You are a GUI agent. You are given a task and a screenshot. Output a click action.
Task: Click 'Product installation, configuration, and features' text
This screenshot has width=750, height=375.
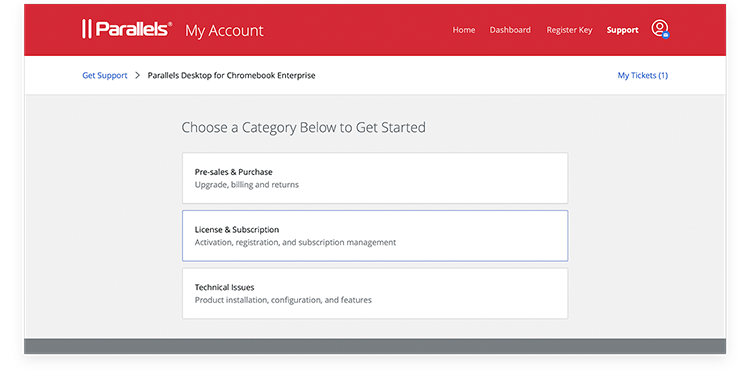[283, 300]
